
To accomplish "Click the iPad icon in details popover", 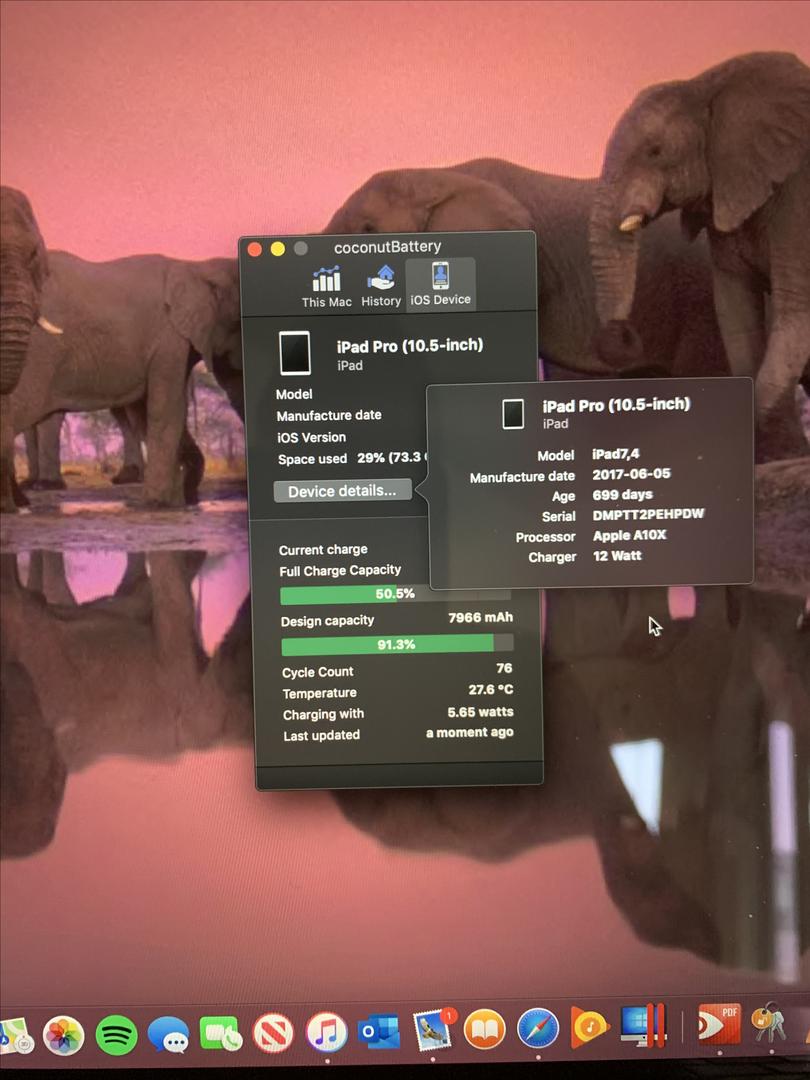I will point(513,414).
